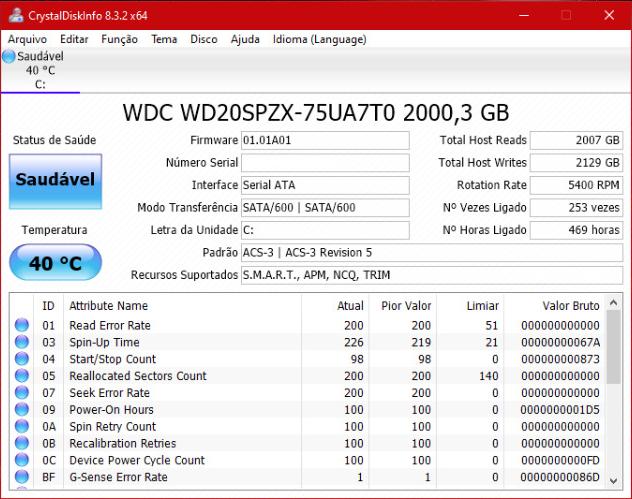This screenshot has height=499, width=632.
Task: Click the scroll down arrow of attribute list
Action: [613, 481]
